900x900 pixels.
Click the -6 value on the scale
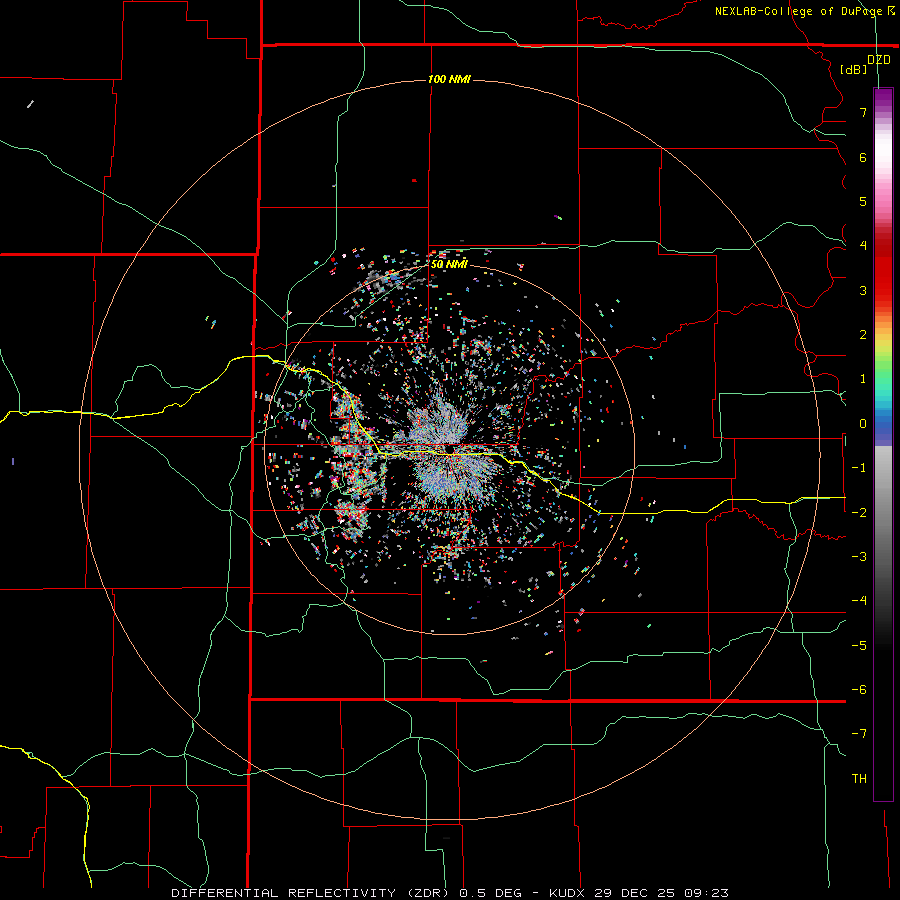click(859, 690)
